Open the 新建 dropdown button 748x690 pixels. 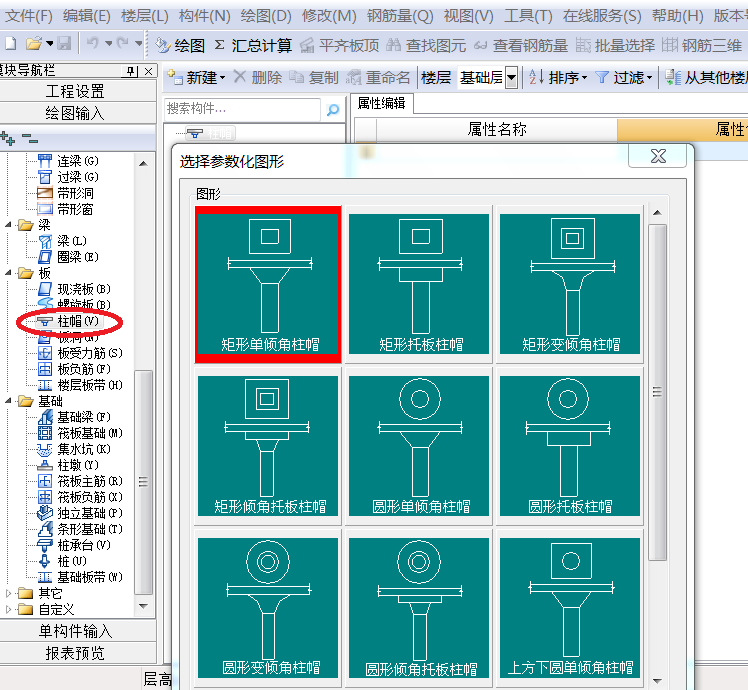196,77
